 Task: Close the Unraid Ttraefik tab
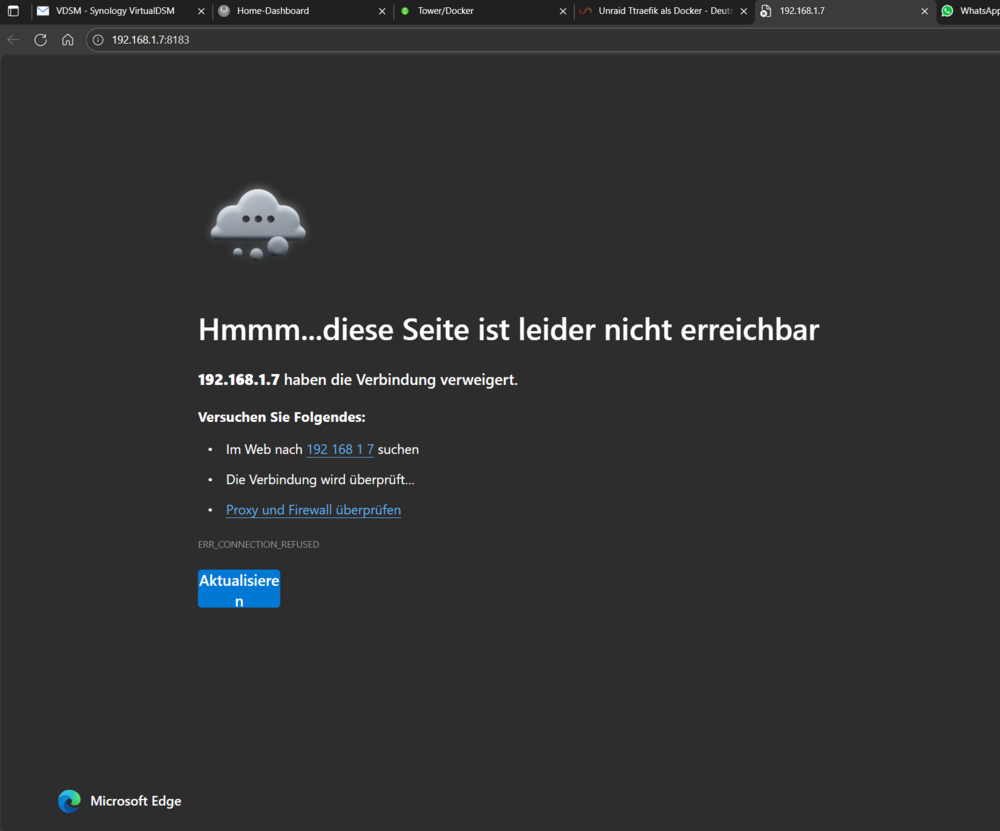[744, 11]
